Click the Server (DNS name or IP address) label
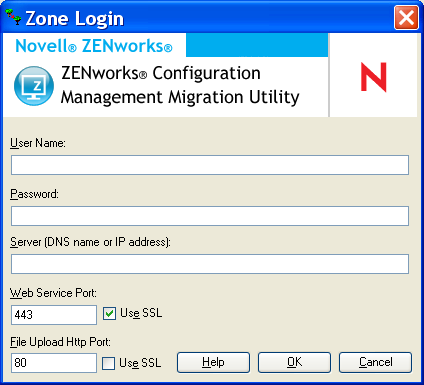 (90, 242)
